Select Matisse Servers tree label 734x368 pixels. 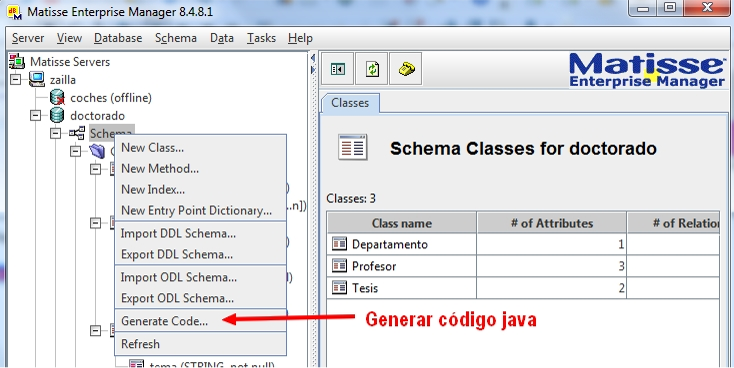click(x=70, y=62)
